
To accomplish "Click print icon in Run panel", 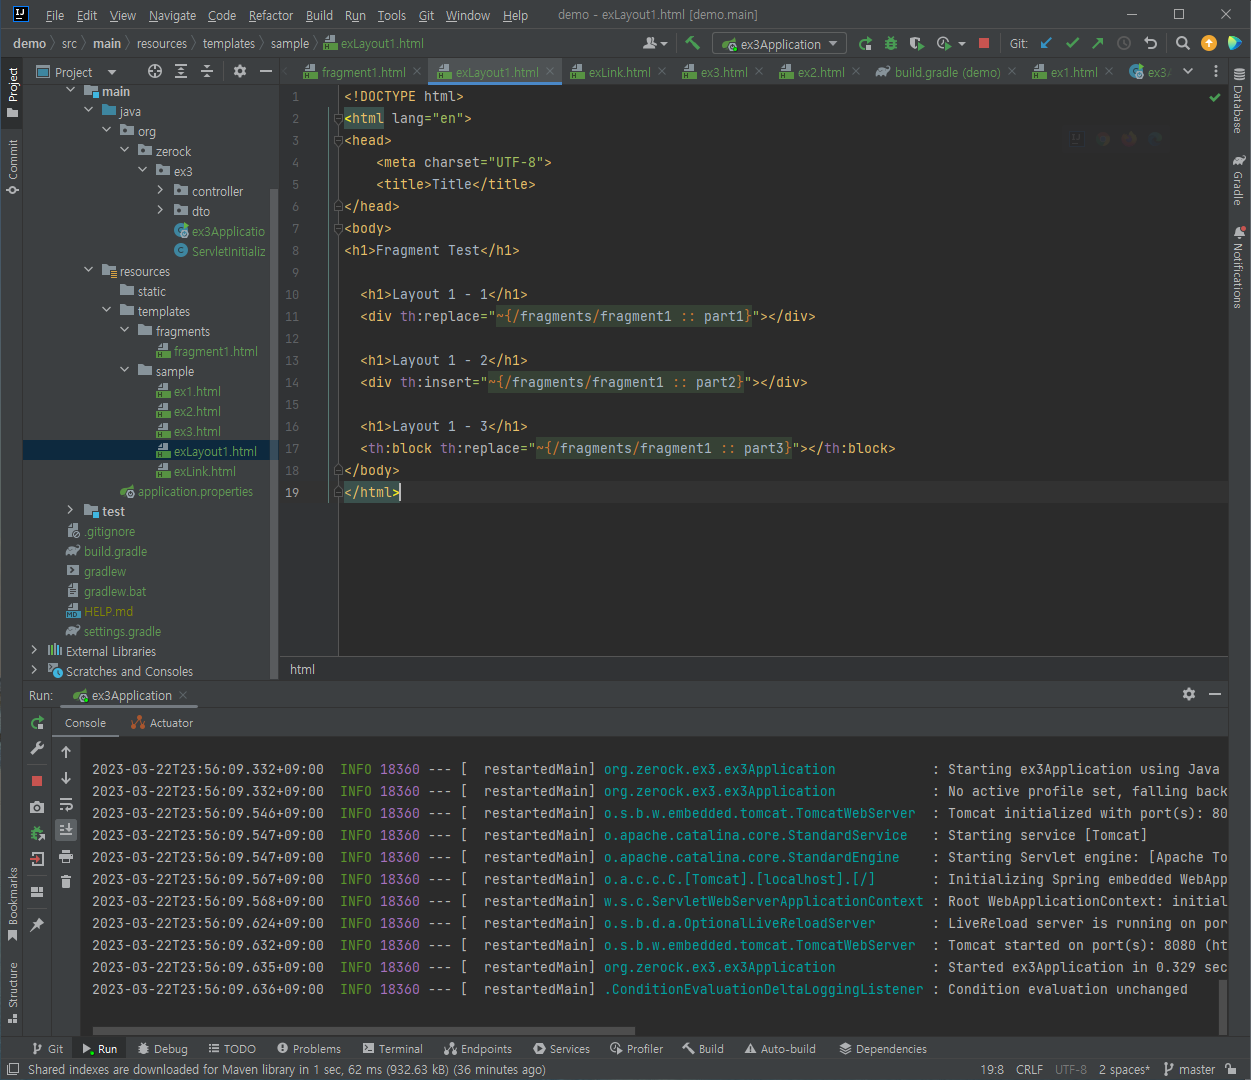I will click(66, 856).
